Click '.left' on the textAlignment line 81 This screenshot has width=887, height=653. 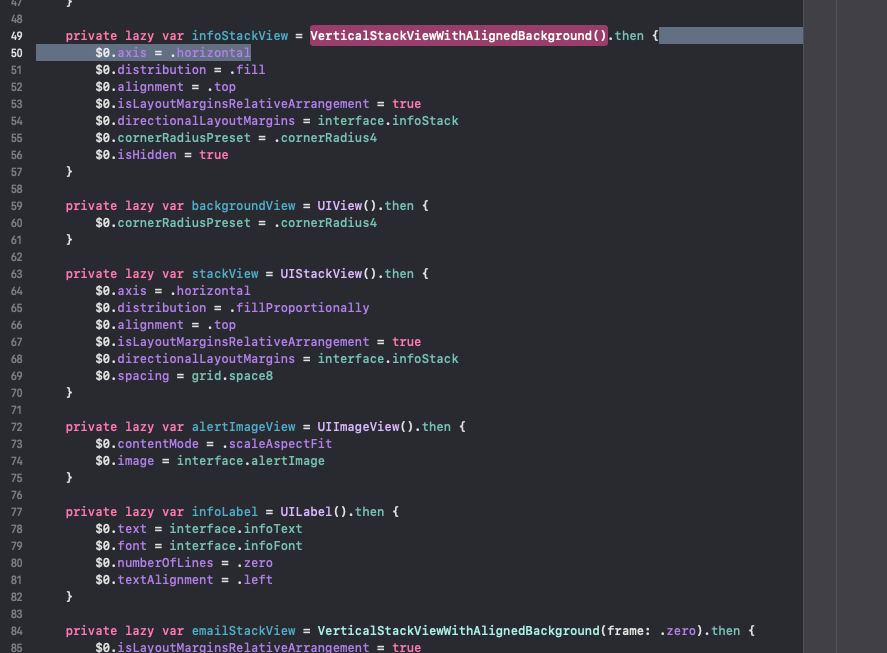click(x=255, y=579)
